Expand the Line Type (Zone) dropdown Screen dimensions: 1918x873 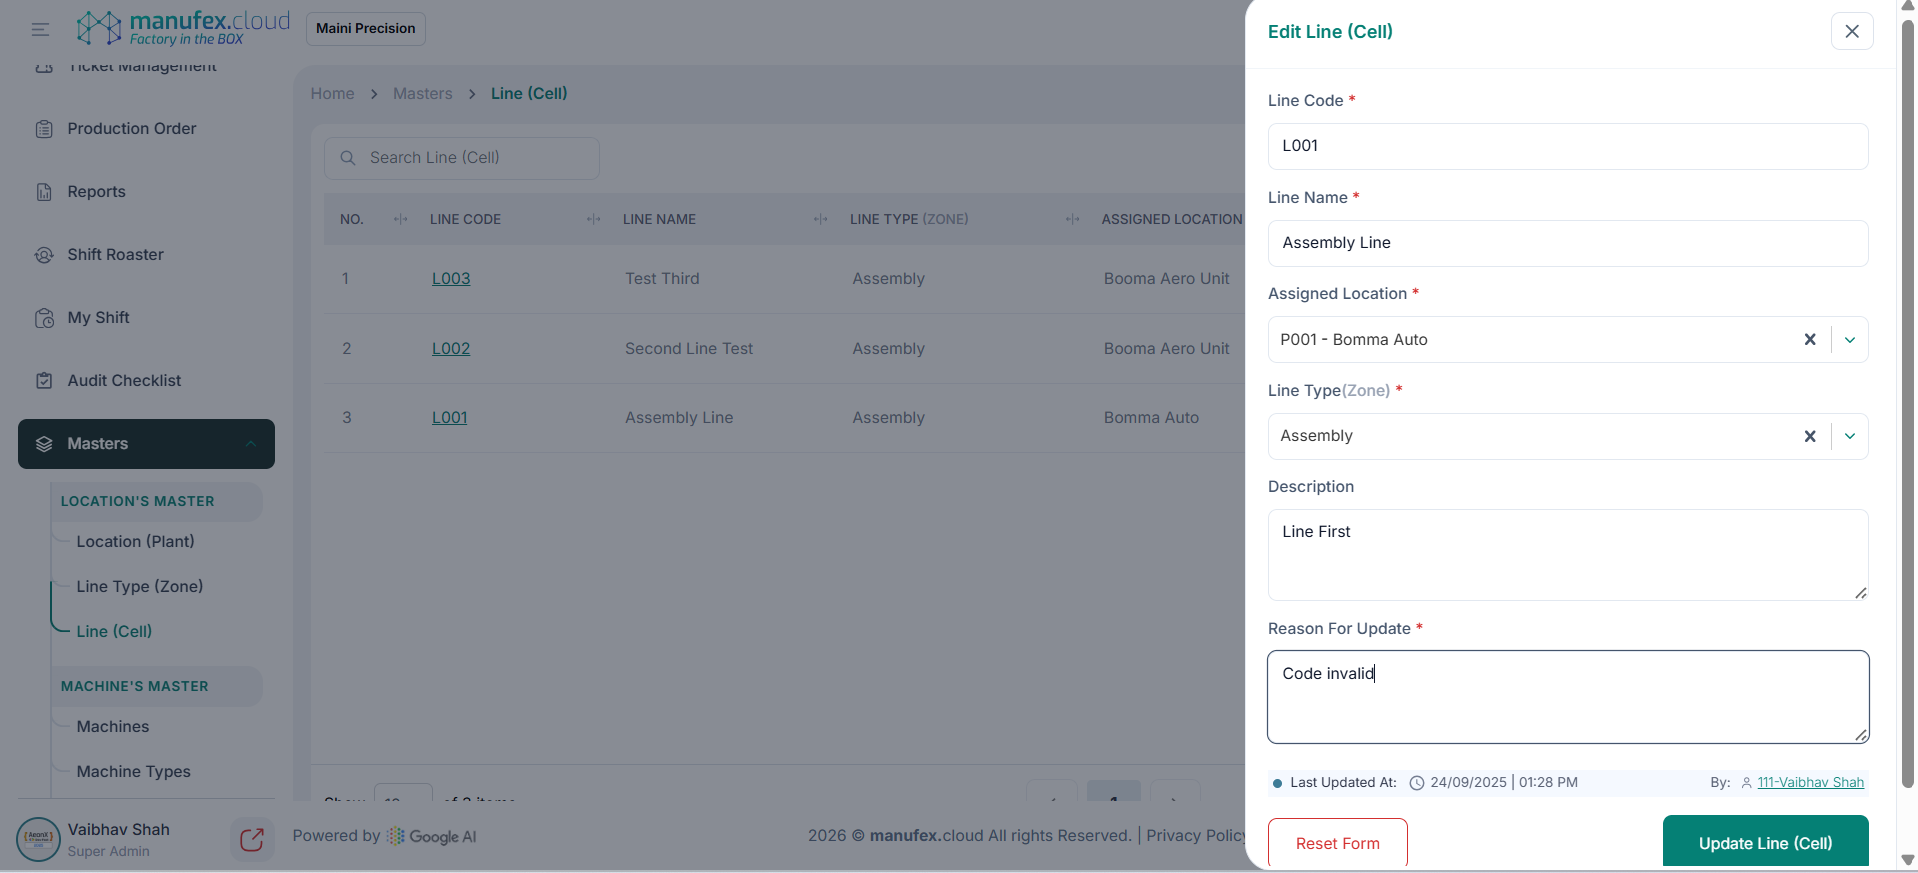1849,436
